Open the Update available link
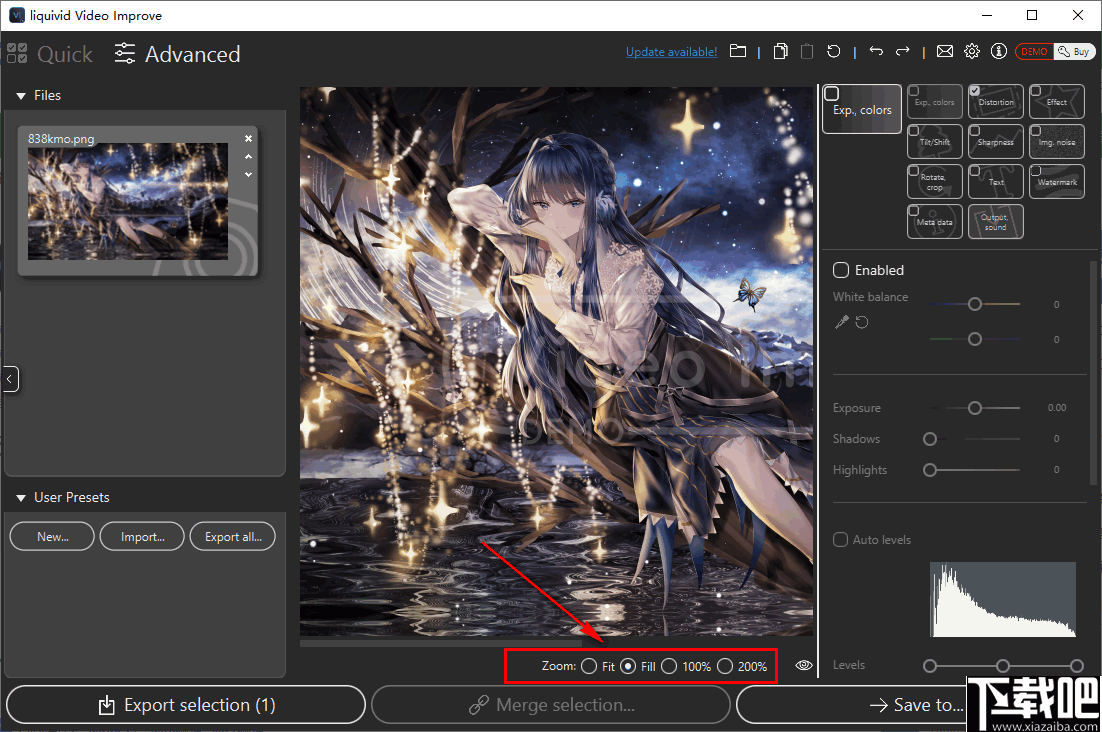The height and width of the screenshot is (732, 1102). [671, 51]
